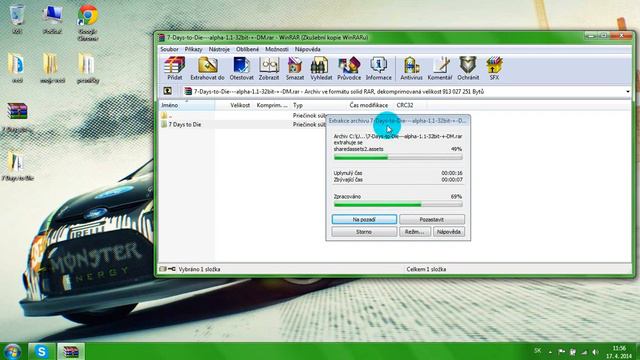Expand the archive path dropdown arrow
The height and width of the screenshot is (360, 640).
click(628, 91)
